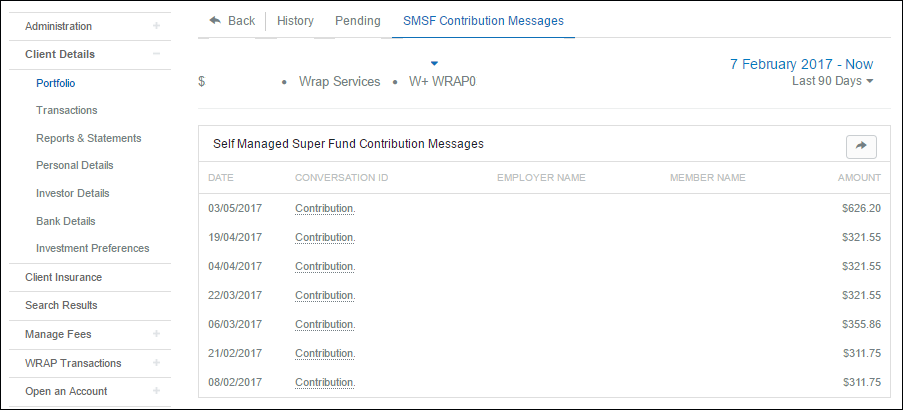Switch to the Pending tab

[358, 20]
